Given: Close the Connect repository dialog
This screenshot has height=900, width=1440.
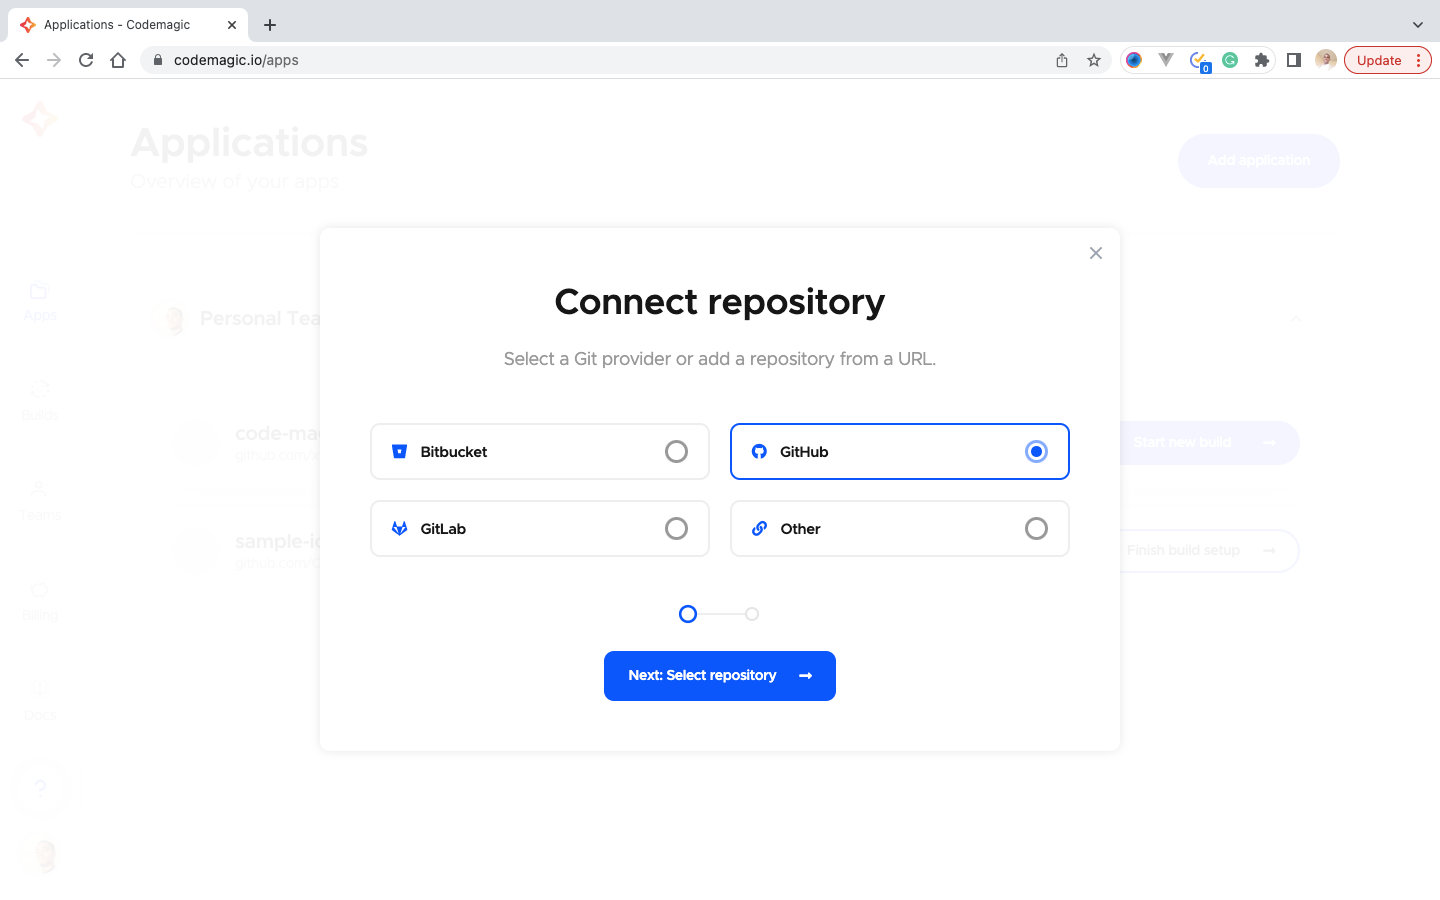Looking at the screenshot, I should [x=1096, y=253].
